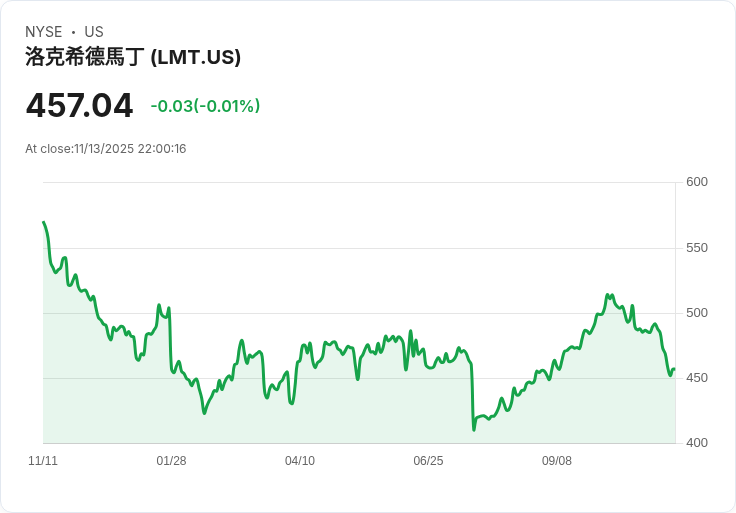The height and width of the screenshot is (513, 736).
Task: Click the 457.04 price value
Action: tap(79, 106)
